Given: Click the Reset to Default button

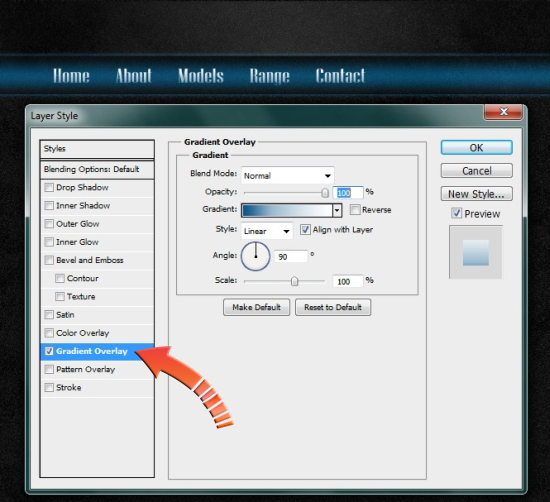Looking at the screenshot, I should [x=333, y=307].
